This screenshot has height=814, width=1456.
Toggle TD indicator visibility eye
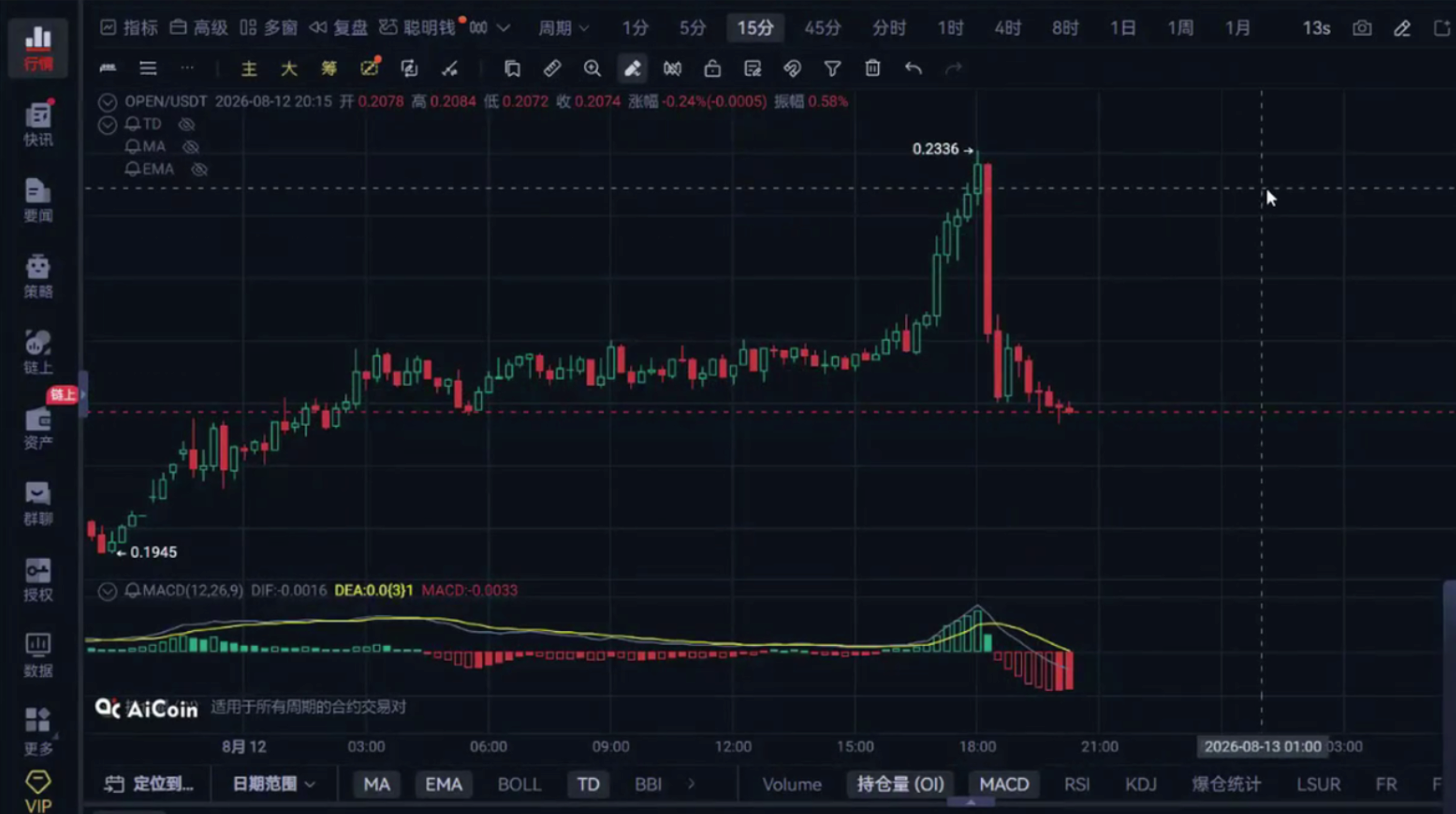coord(186,124)
